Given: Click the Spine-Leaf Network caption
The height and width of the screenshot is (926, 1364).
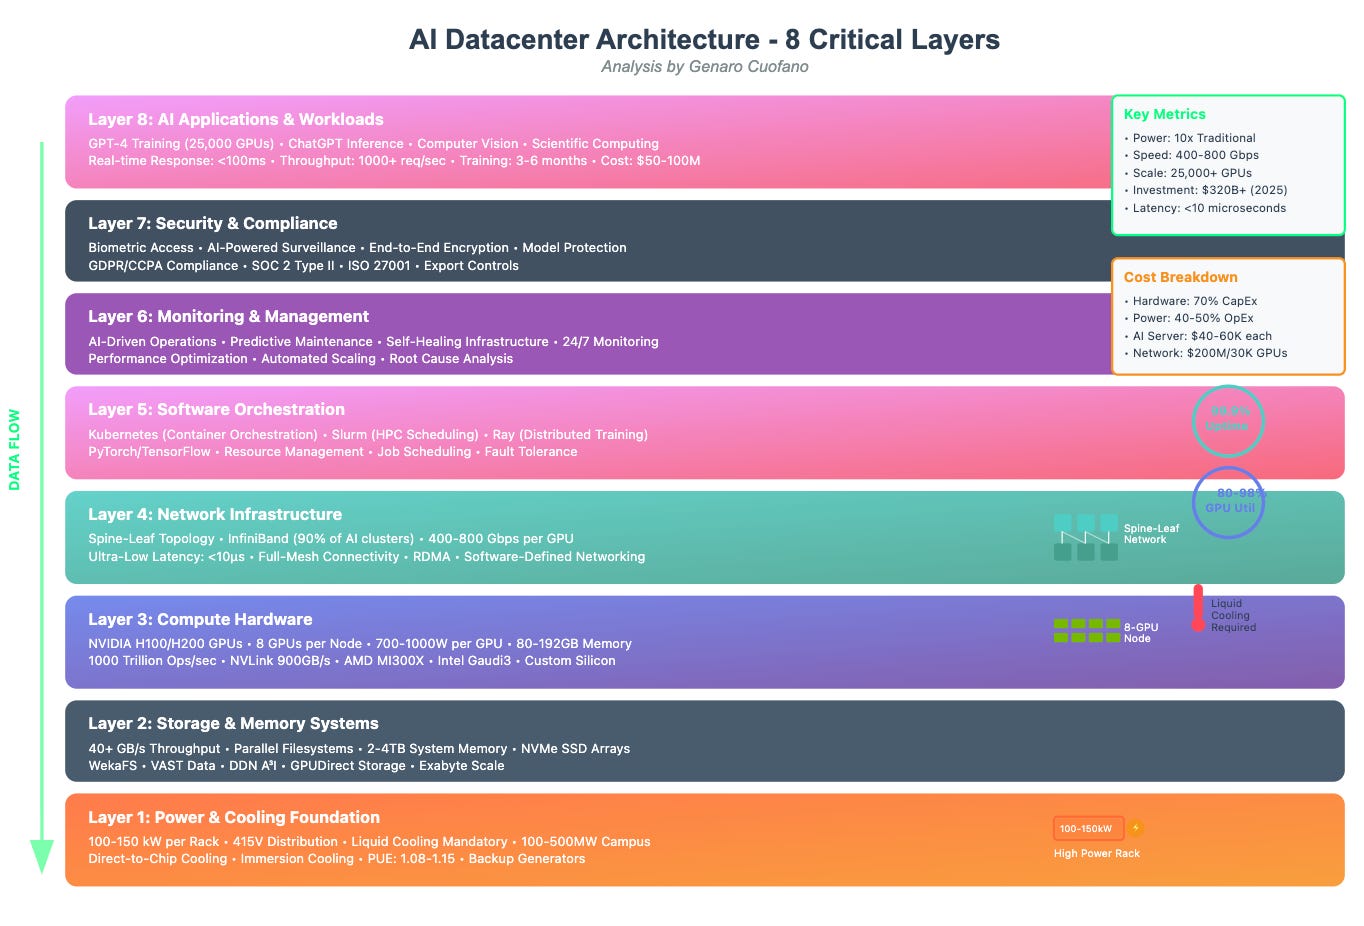Looking at the screenshot, I should pos(1151,533).
